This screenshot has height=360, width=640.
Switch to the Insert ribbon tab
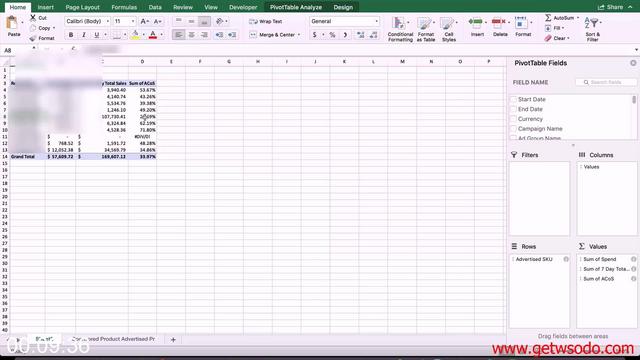[45, 7]
